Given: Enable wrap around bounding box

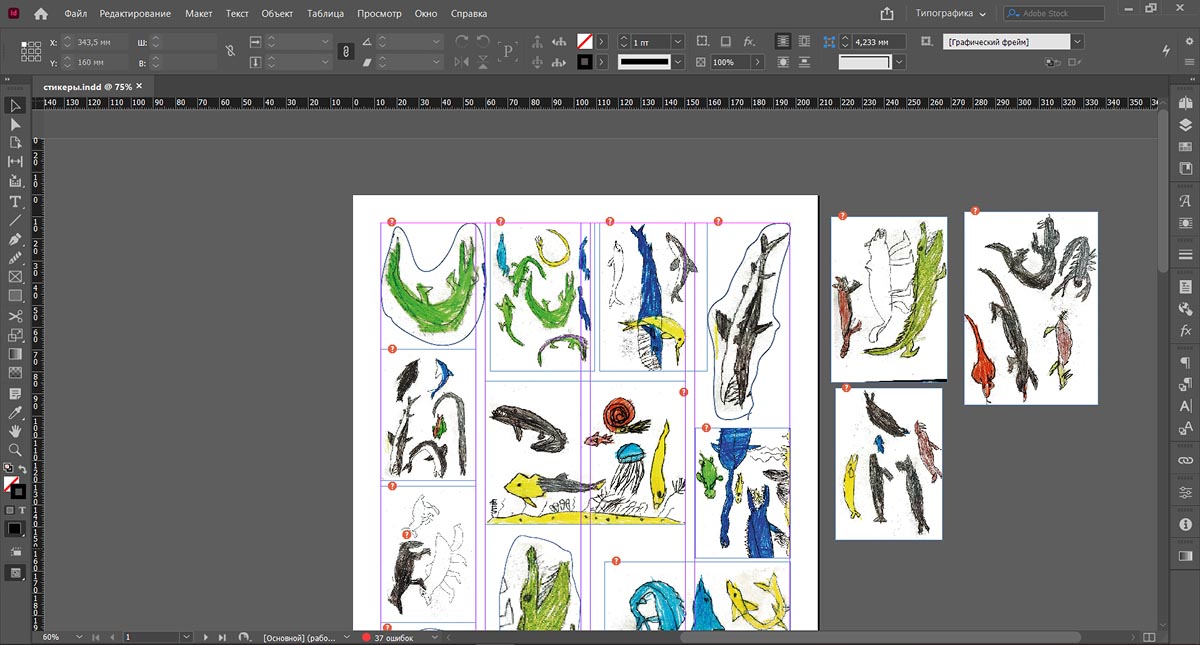Looking at the screenshot, I should (805, 41).
